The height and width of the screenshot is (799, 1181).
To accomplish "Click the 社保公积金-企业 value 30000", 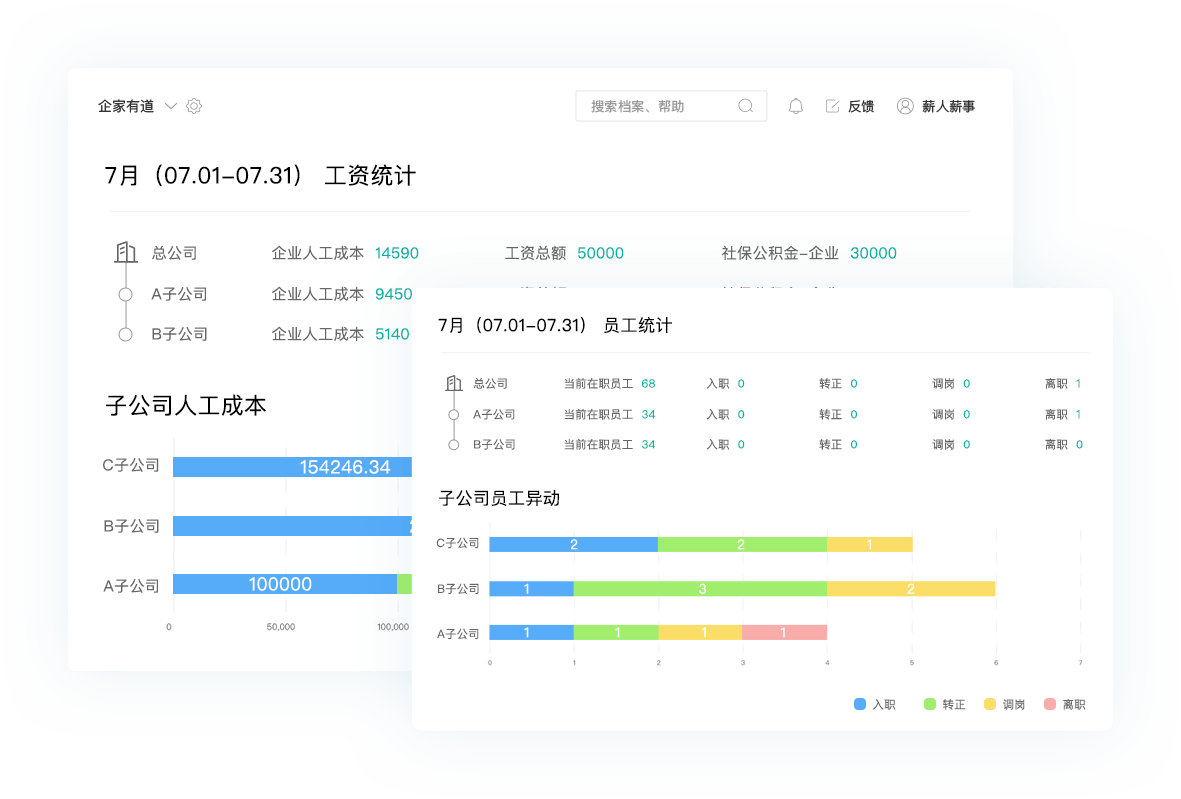I will click(x=873, y=253).
